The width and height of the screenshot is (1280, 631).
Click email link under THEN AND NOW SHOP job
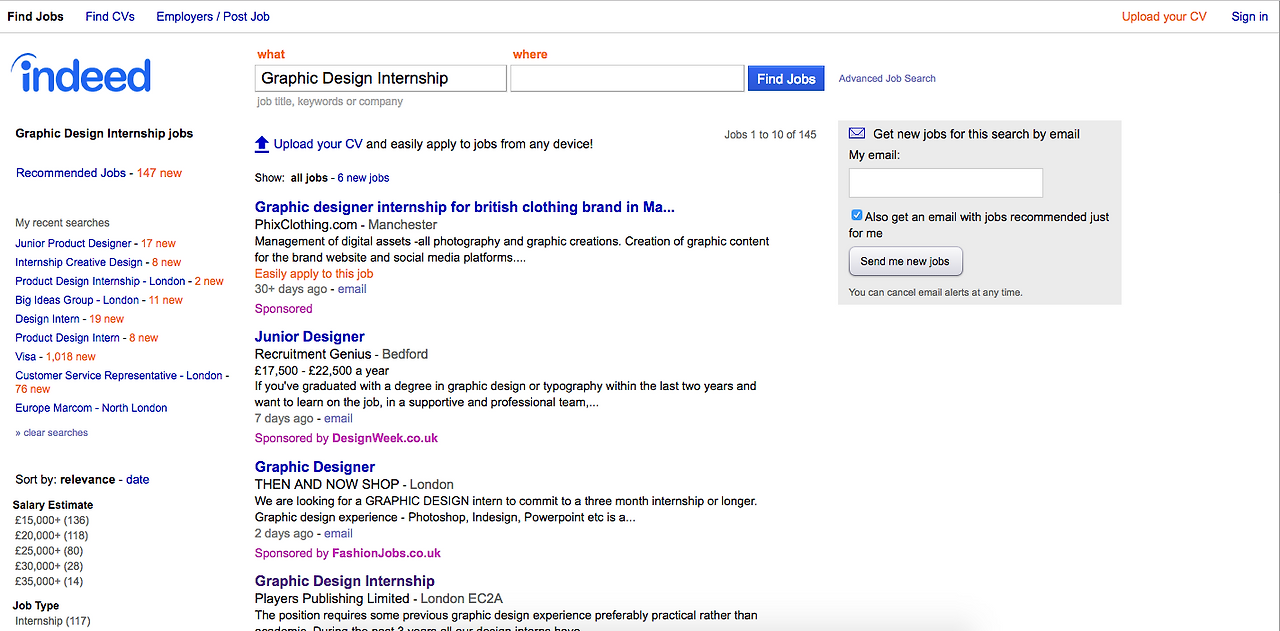pyautogui.click(x=338, y=534)
